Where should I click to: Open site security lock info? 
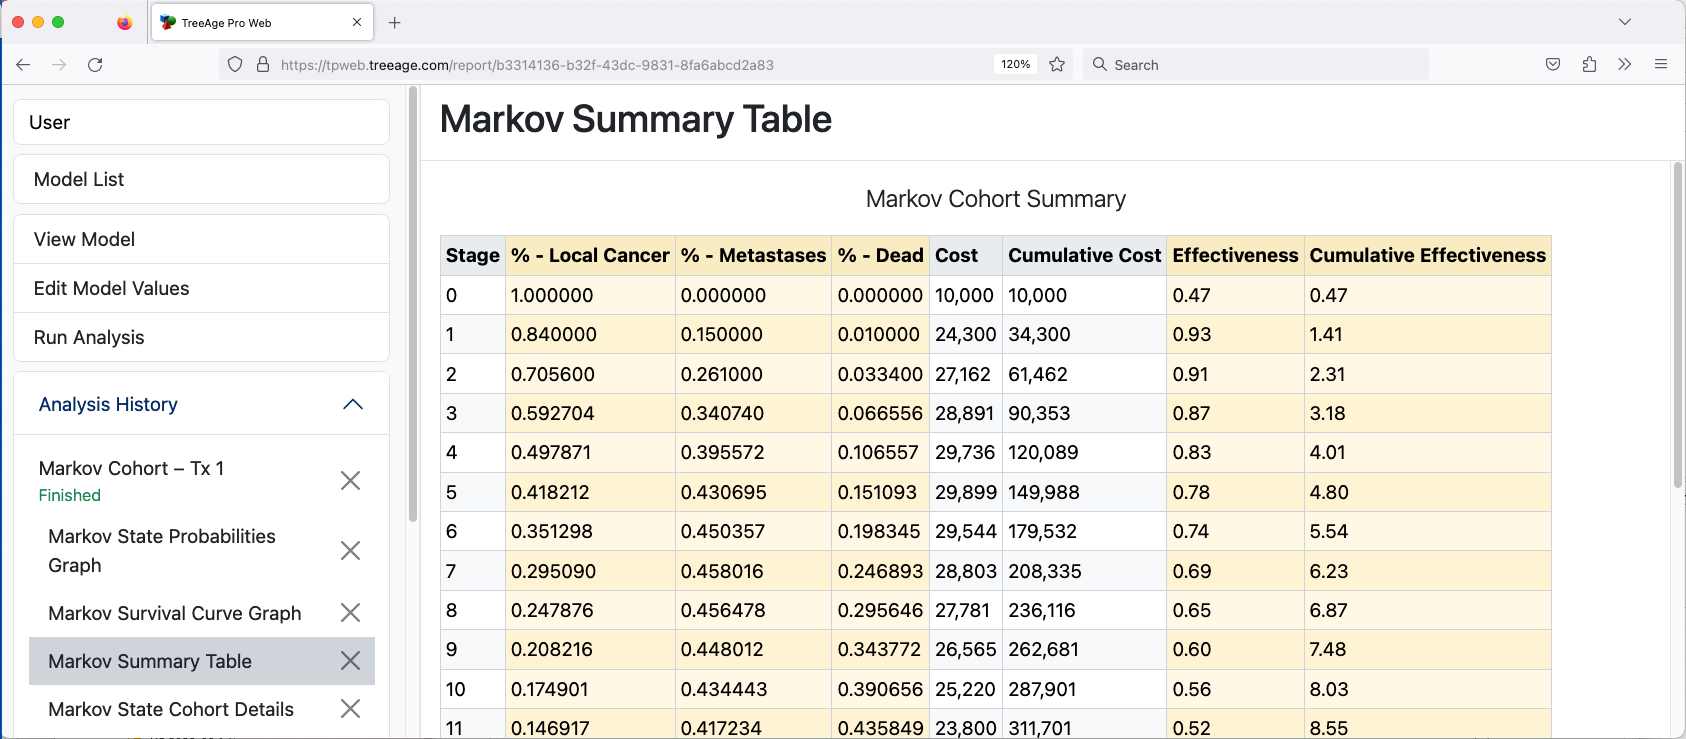point(263,64)
